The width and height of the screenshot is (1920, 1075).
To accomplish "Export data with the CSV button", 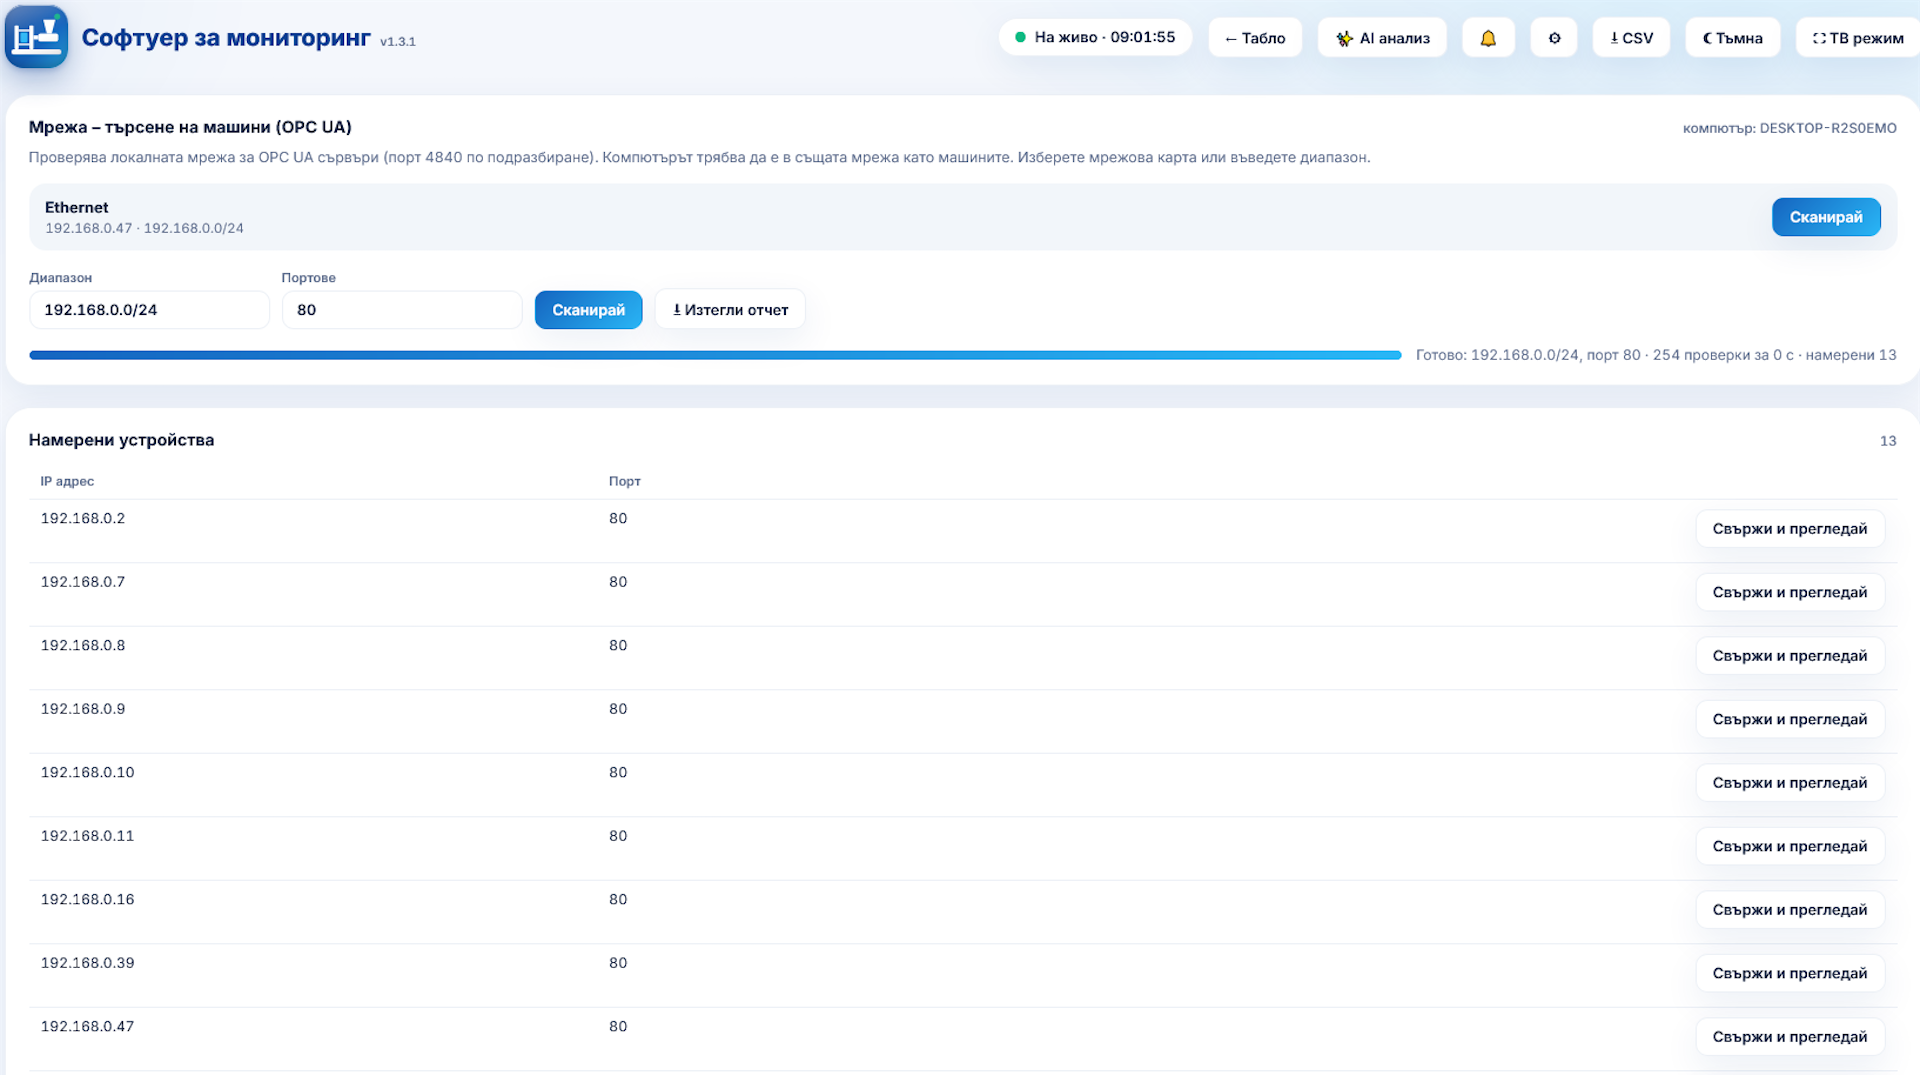I will click(x=1631, y=38).
